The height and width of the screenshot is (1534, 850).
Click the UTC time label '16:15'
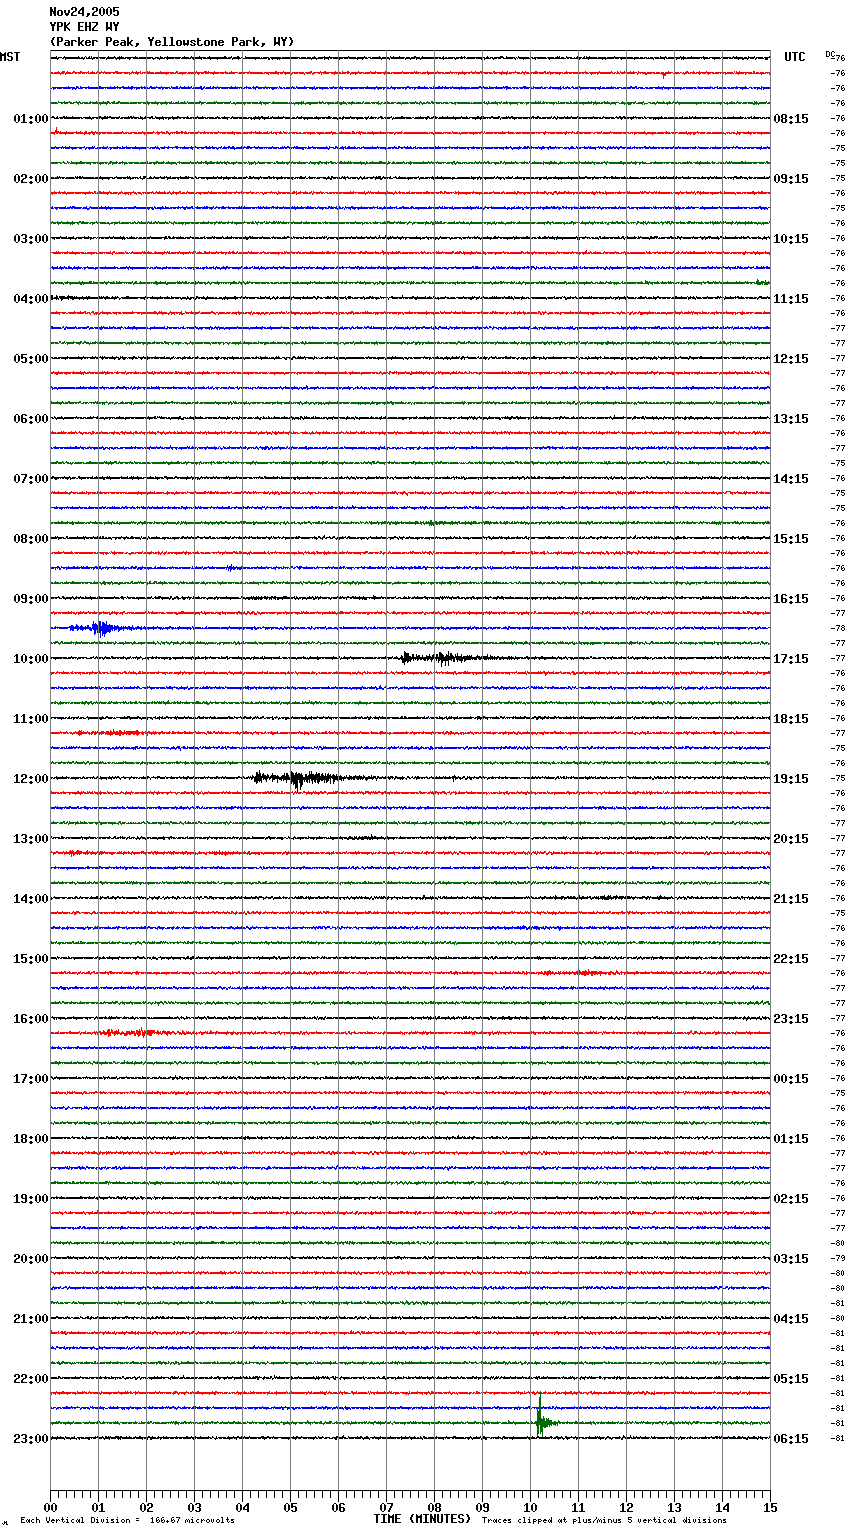point(791,599)
